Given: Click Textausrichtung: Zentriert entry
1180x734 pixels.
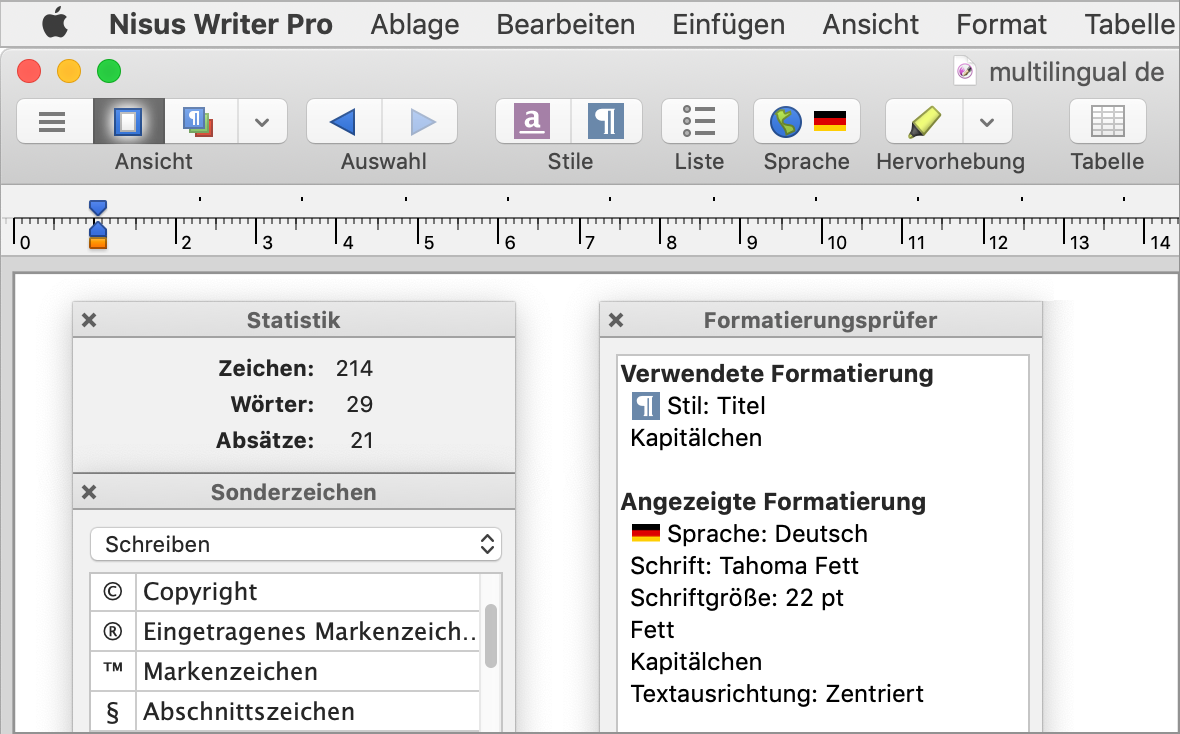Looking at the screenshot, I should 777,693.
